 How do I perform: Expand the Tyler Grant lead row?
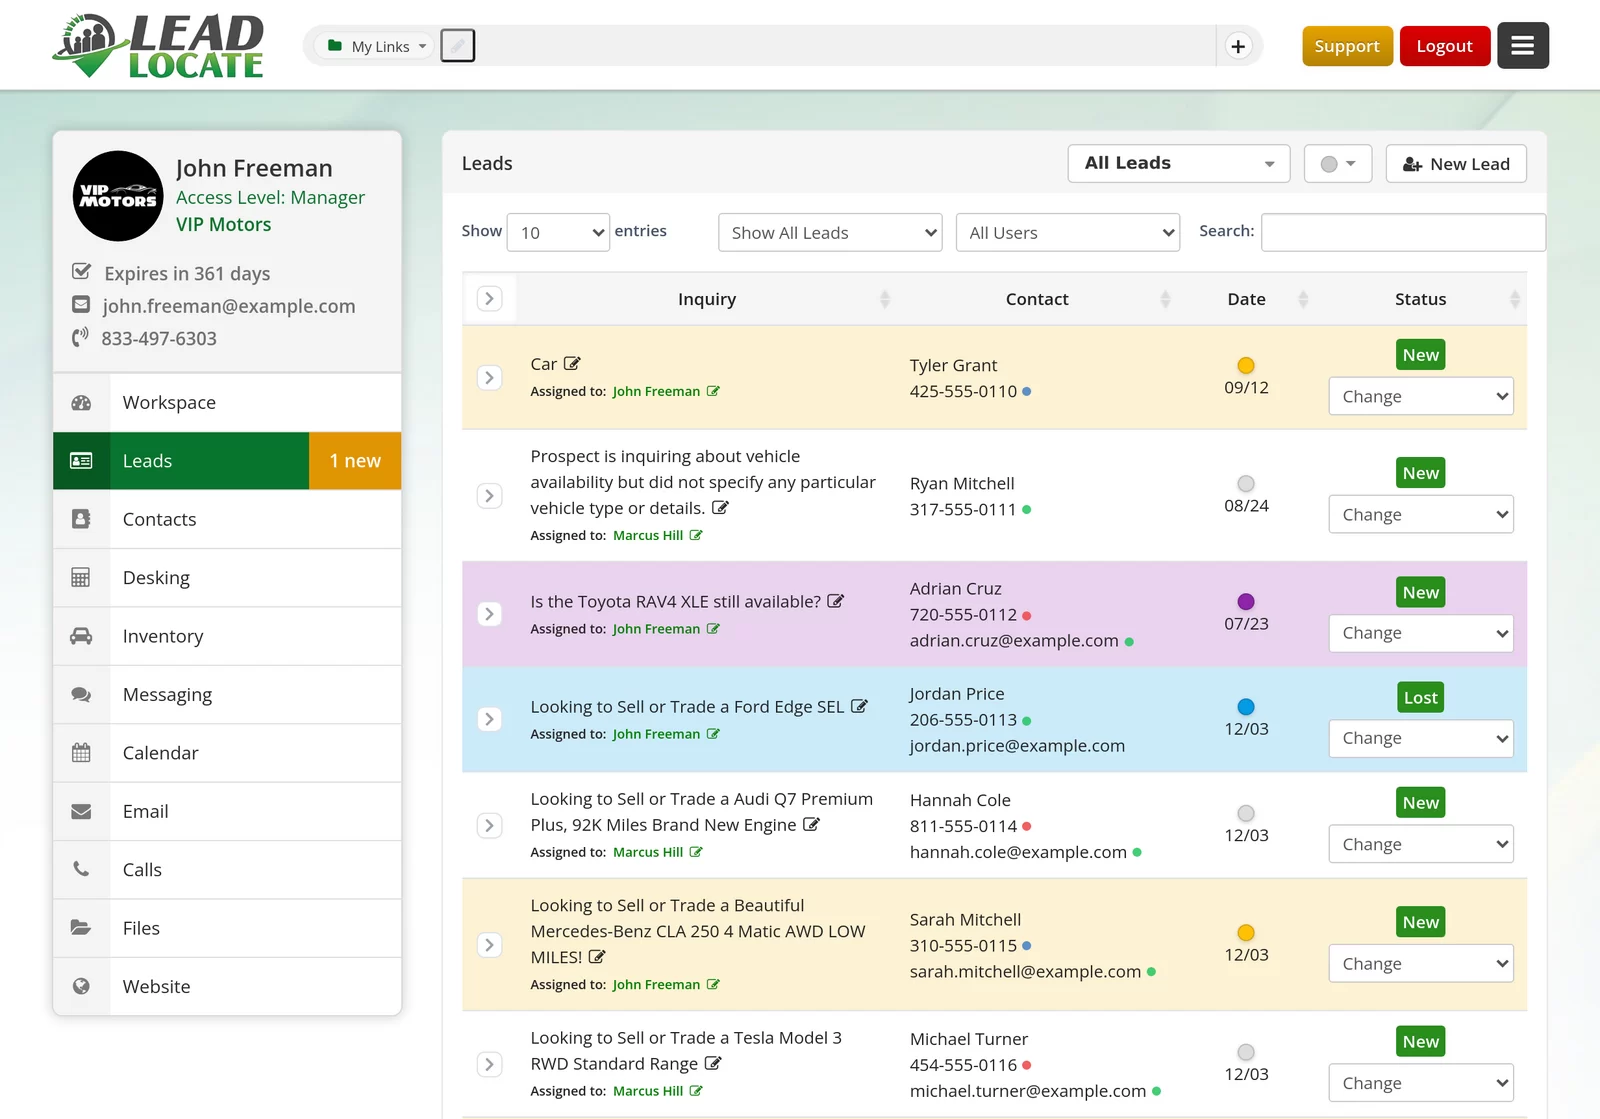[x=489, y=378]
